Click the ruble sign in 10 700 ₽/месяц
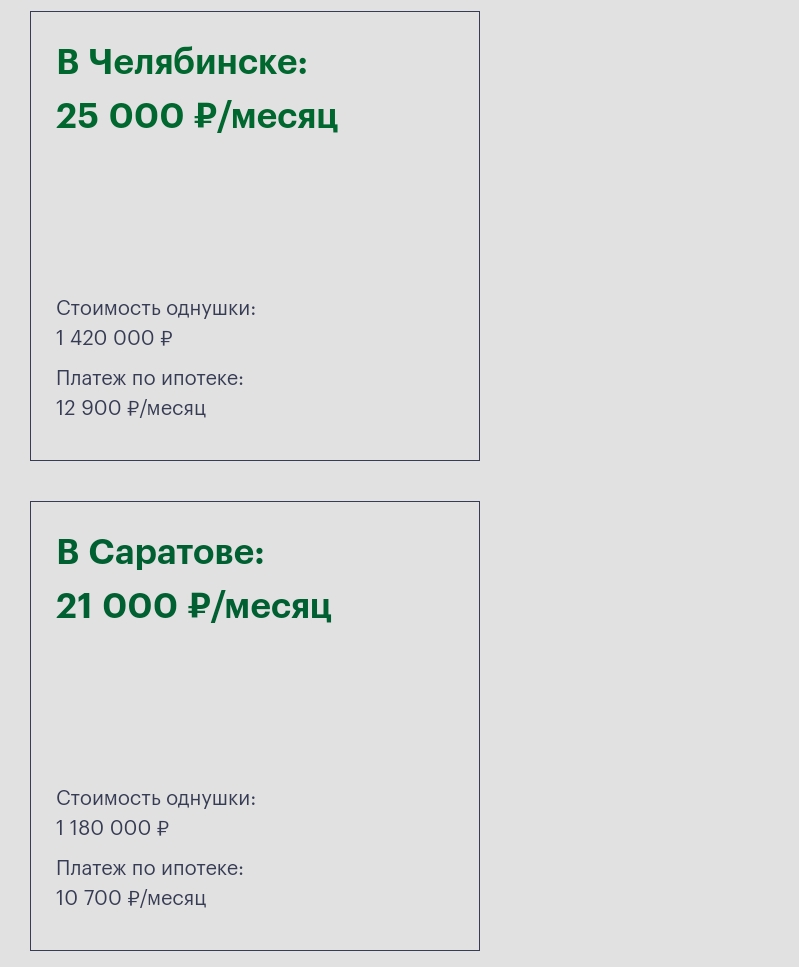This screenshot has height=967, width=799. click(133, 898)
